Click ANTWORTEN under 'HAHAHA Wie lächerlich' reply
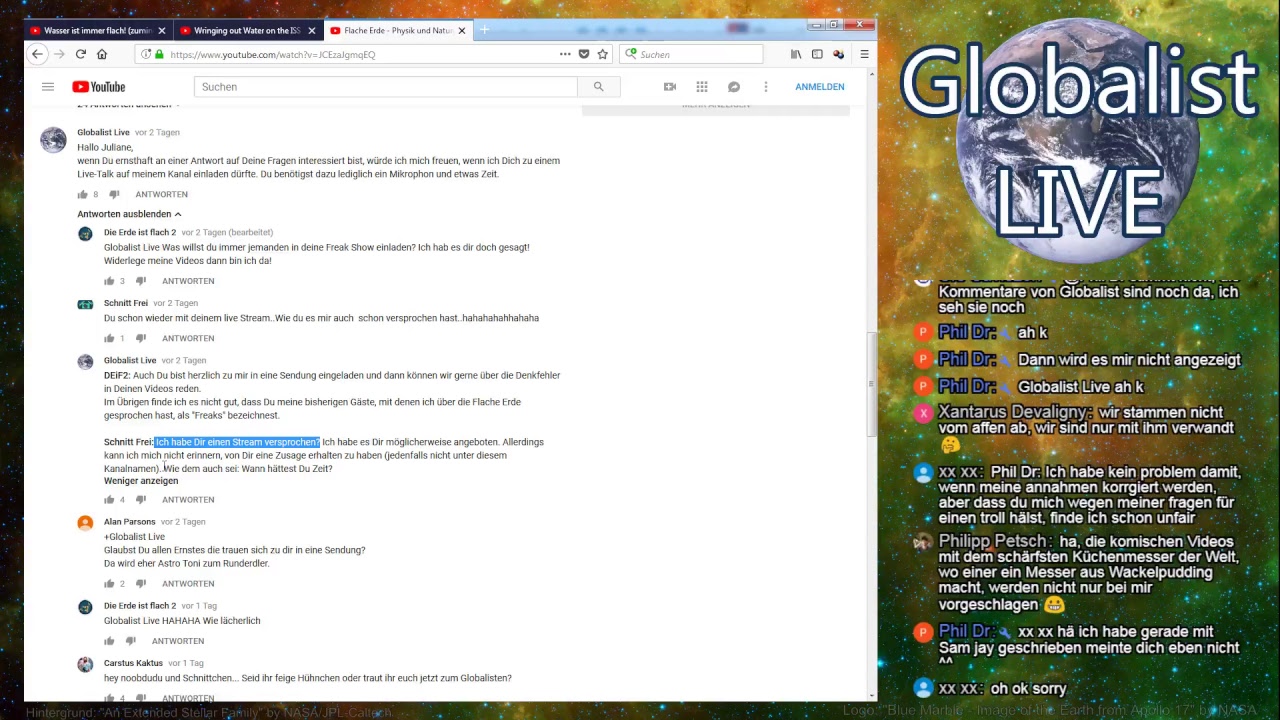The image size is (1280, 720). 178,641
